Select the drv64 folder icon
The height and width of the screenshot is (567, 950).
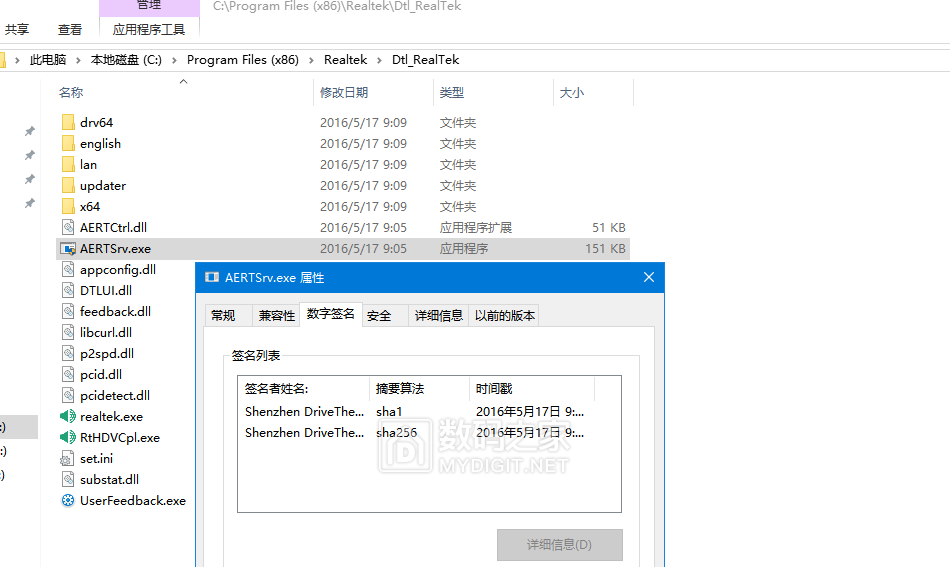pyautogui.click(x=68, y=122)
